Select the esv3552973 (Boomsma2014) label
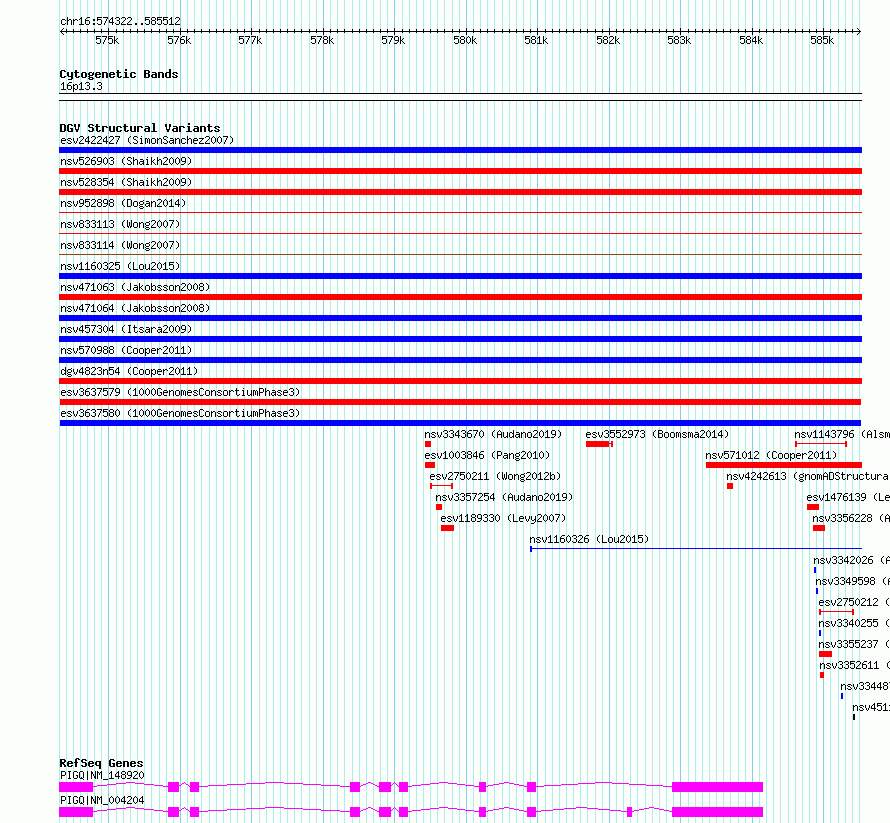 click(x=657, y=434)
